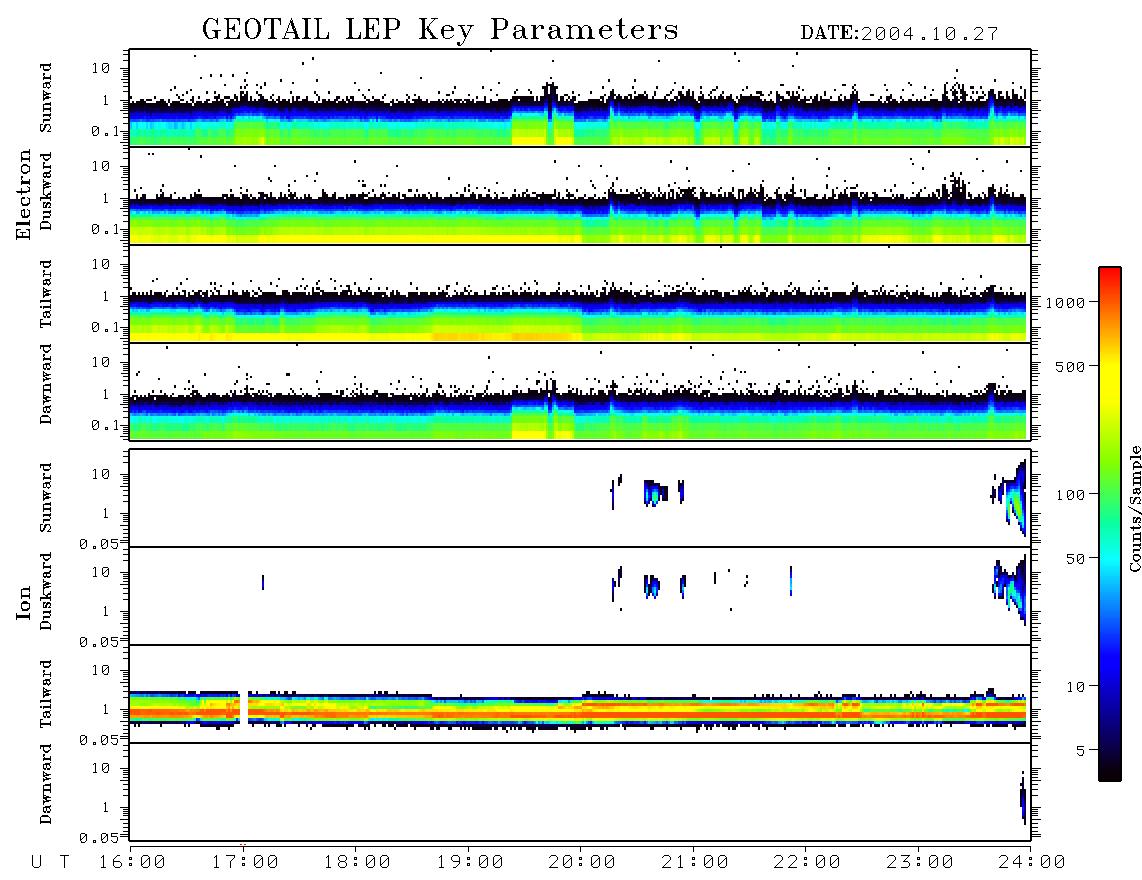The image size is (1142, 880).
Task: Click the 24:00 time tick label
Action: click(x=1031, y=863)
